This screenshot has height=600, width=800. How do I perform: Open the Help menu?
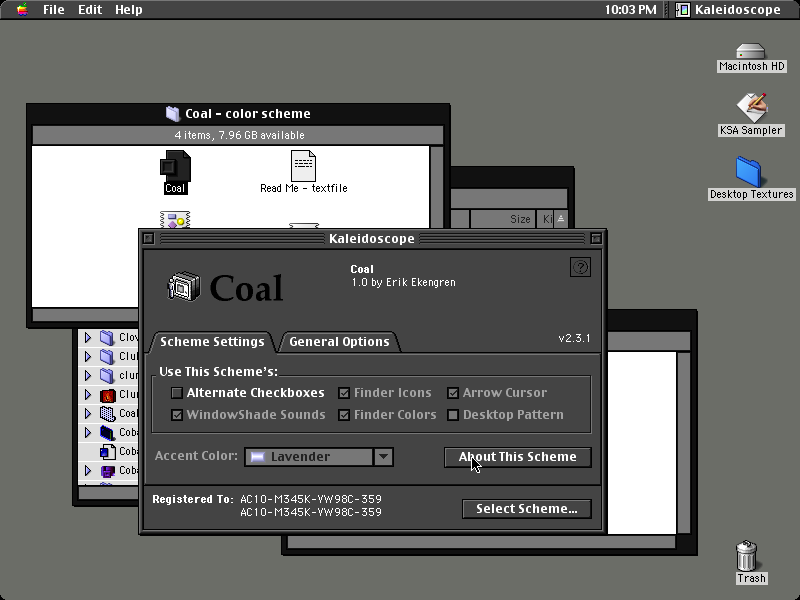click(x=129, y=10)
